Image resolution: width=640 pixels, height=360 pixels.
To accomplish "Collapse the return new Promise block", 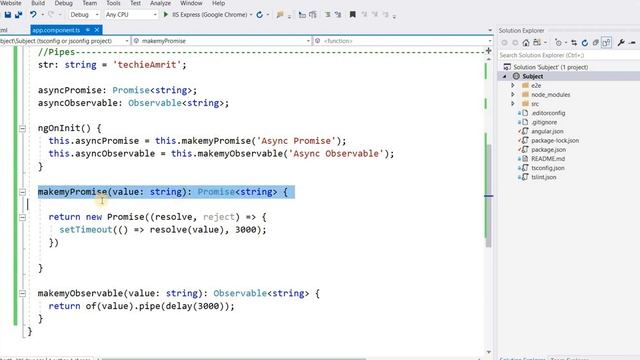I will (22, 217).
